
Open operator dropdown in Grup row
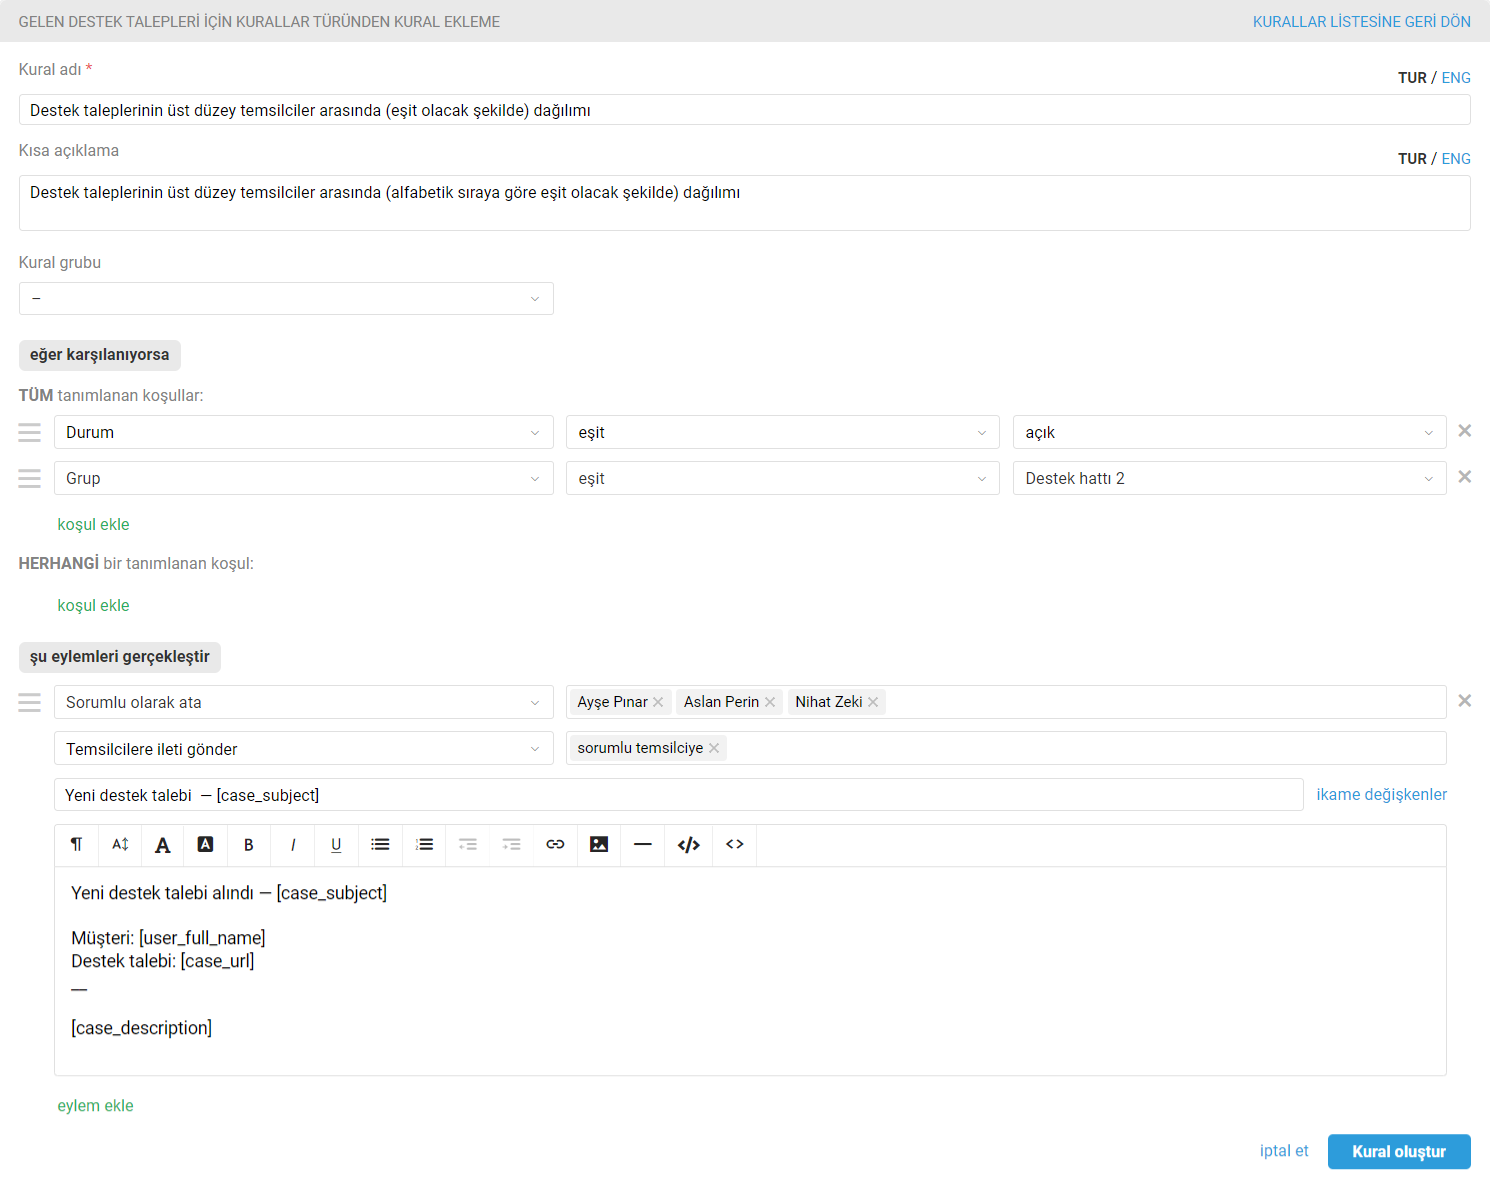pyautogui.click(x=783, y=478)
